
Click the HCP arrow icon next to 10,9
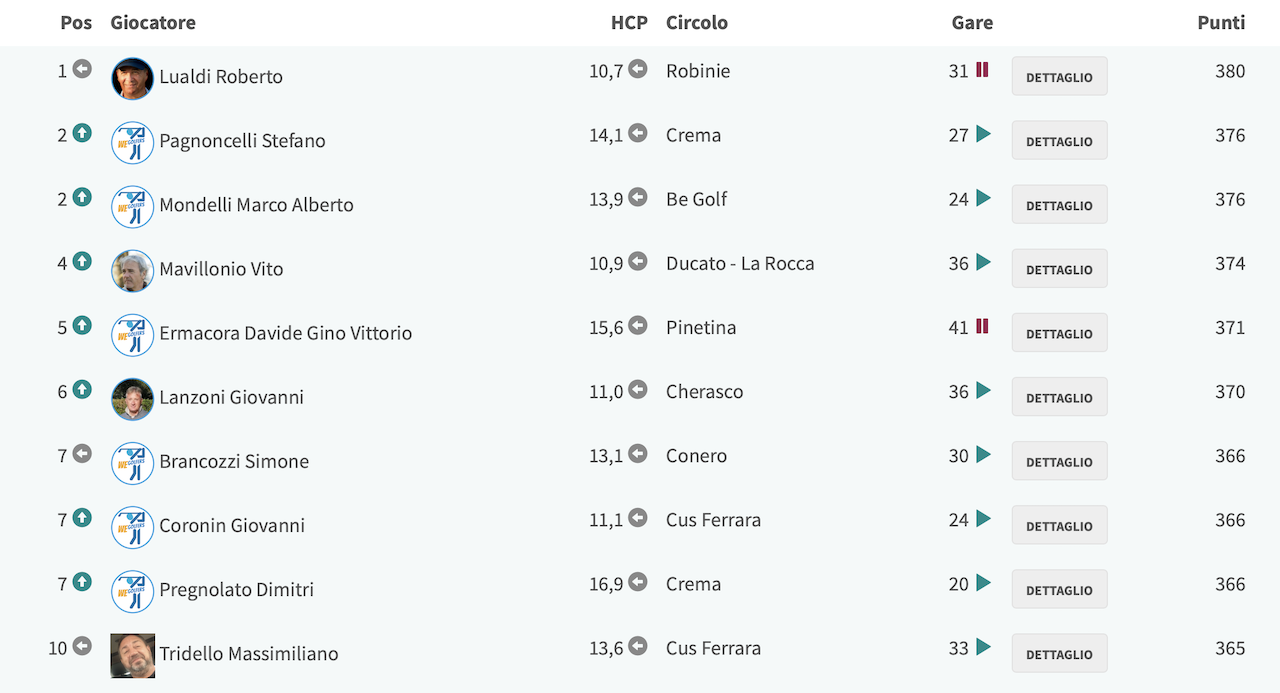point(638,261)
